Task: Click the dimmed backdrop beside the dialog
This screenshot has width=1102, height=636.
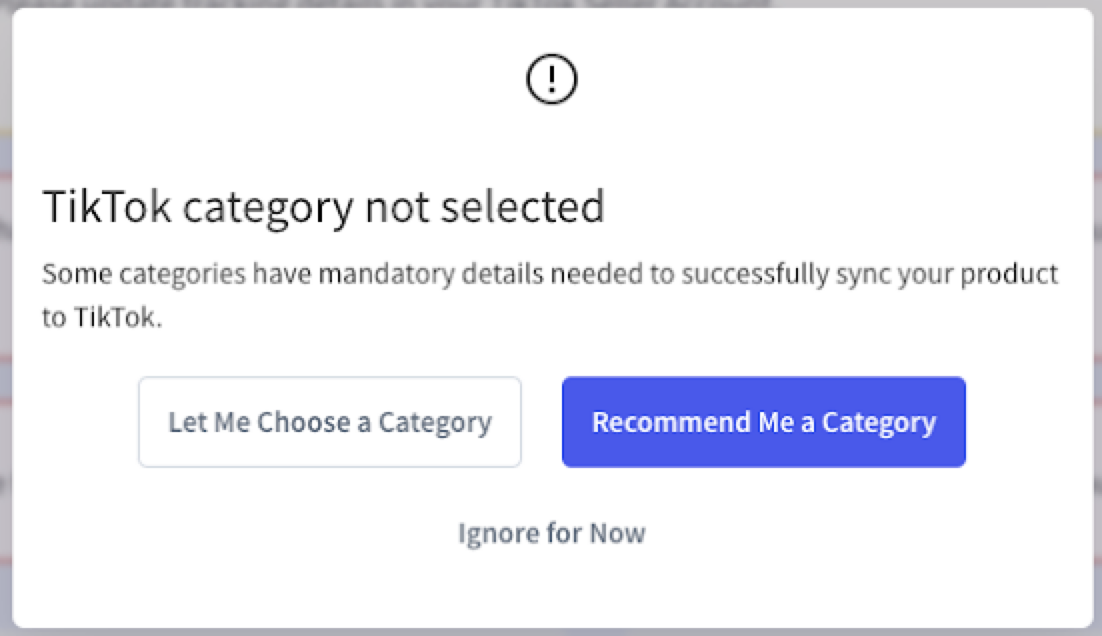Action: click(5, 316)
